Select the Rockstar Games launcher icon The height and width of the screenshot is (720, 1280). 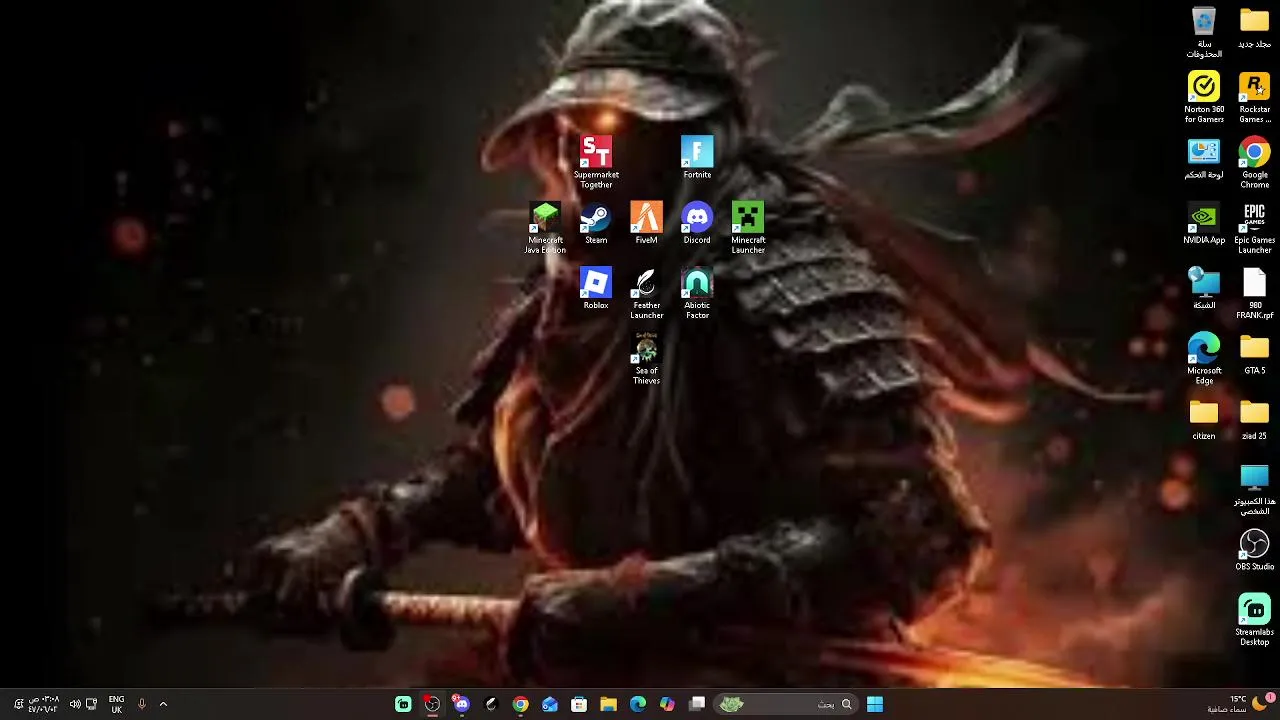click(1254, 97)
